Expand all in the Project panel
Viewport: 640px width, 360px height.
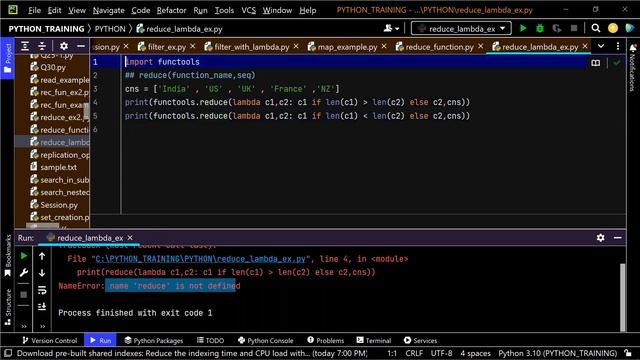(x=25, y=46)
